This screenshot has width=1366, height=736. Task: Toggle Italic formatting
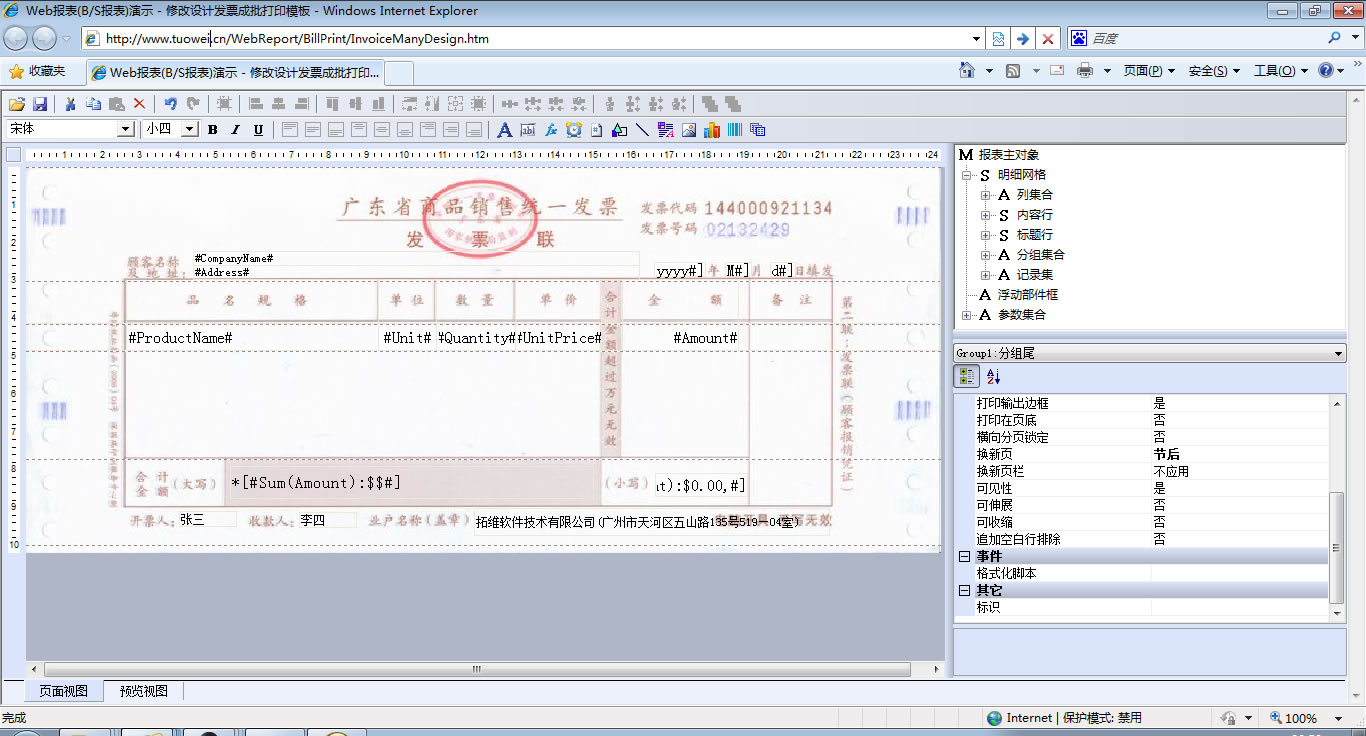[235, 130]
